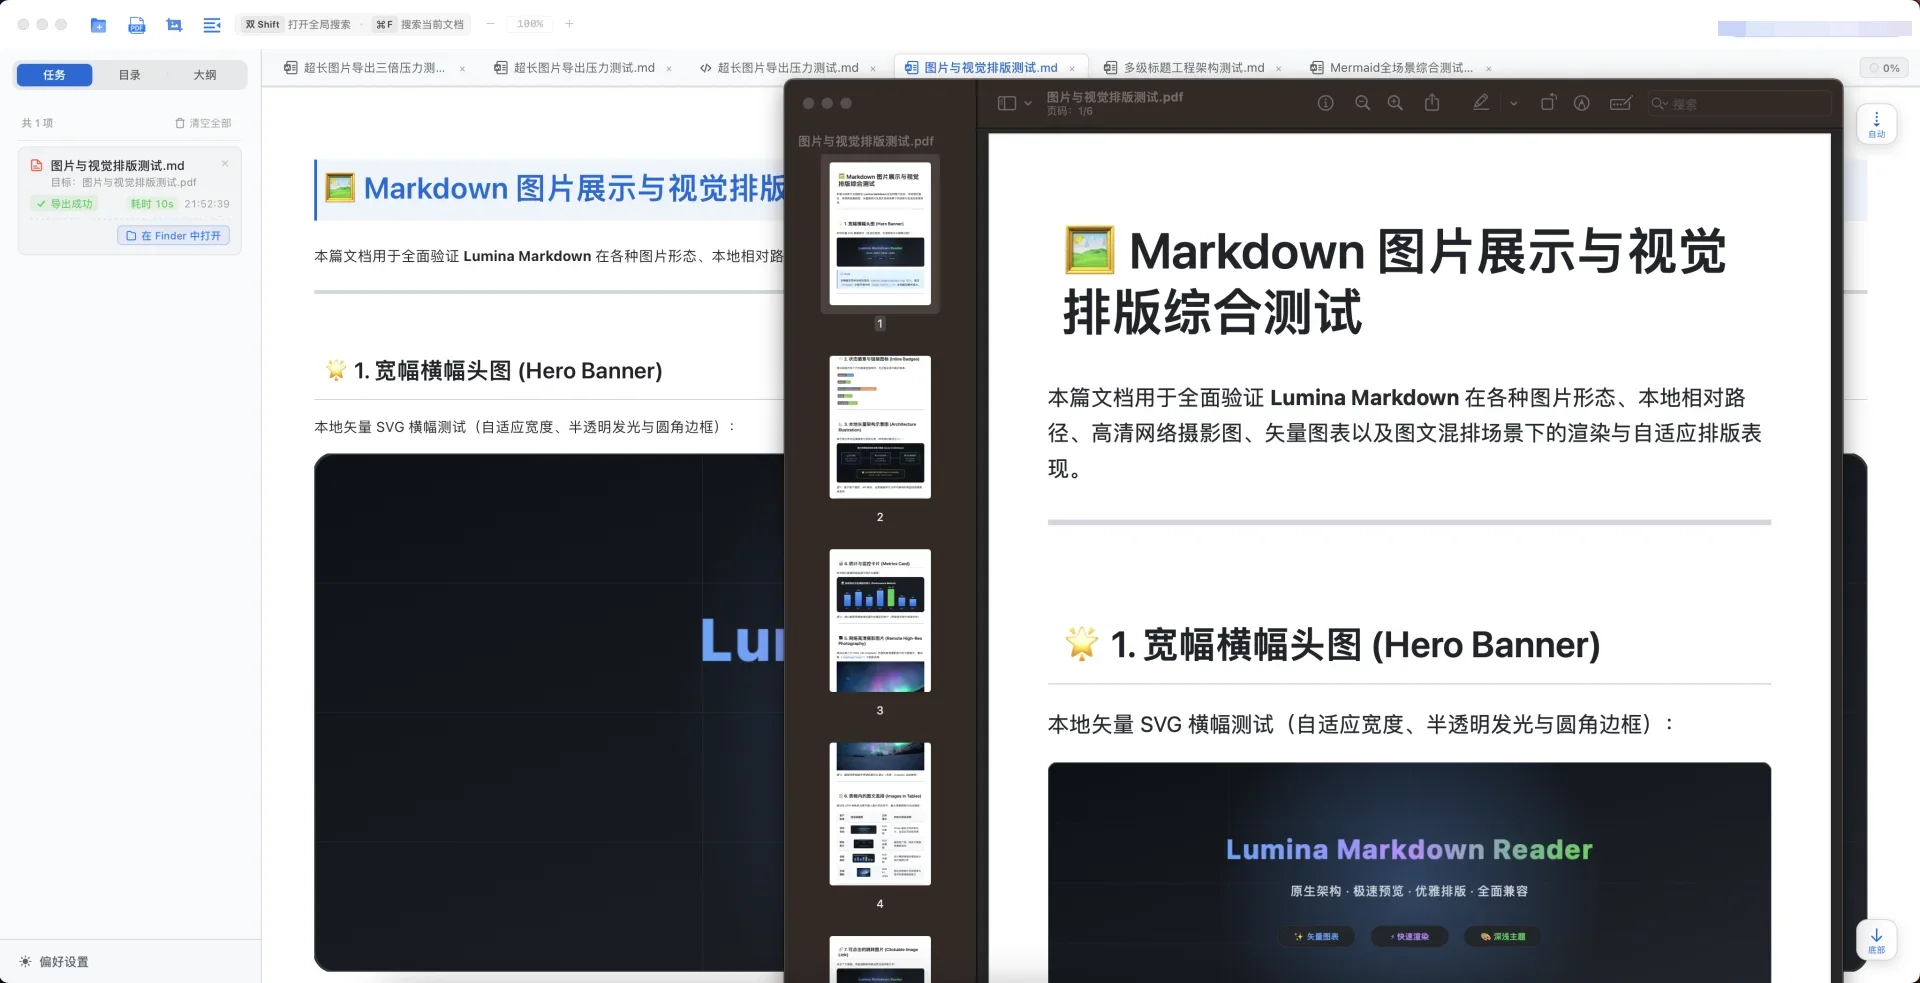Click the 底部 jump-to-bottom button

click(1877, 939)
